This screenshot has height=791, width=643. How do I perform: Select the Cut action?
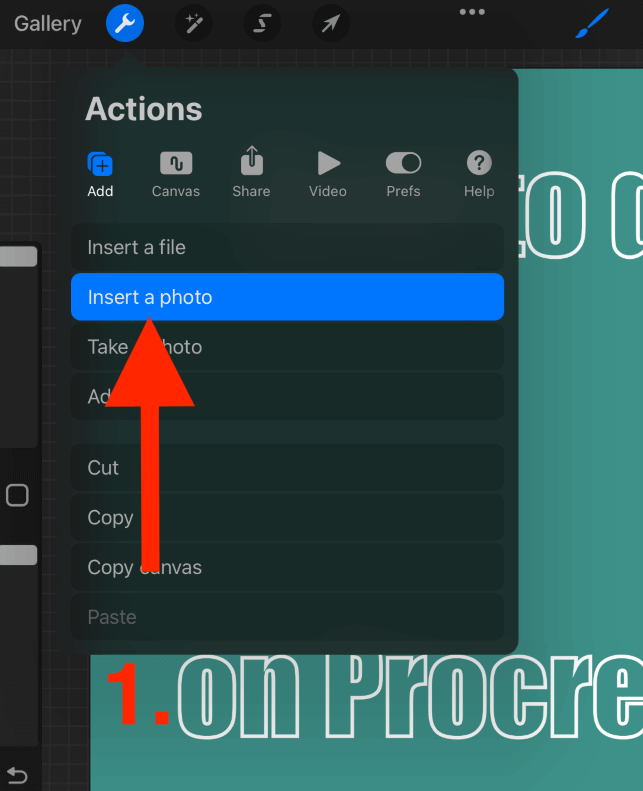pyautogui.click(x=287, y=468)
